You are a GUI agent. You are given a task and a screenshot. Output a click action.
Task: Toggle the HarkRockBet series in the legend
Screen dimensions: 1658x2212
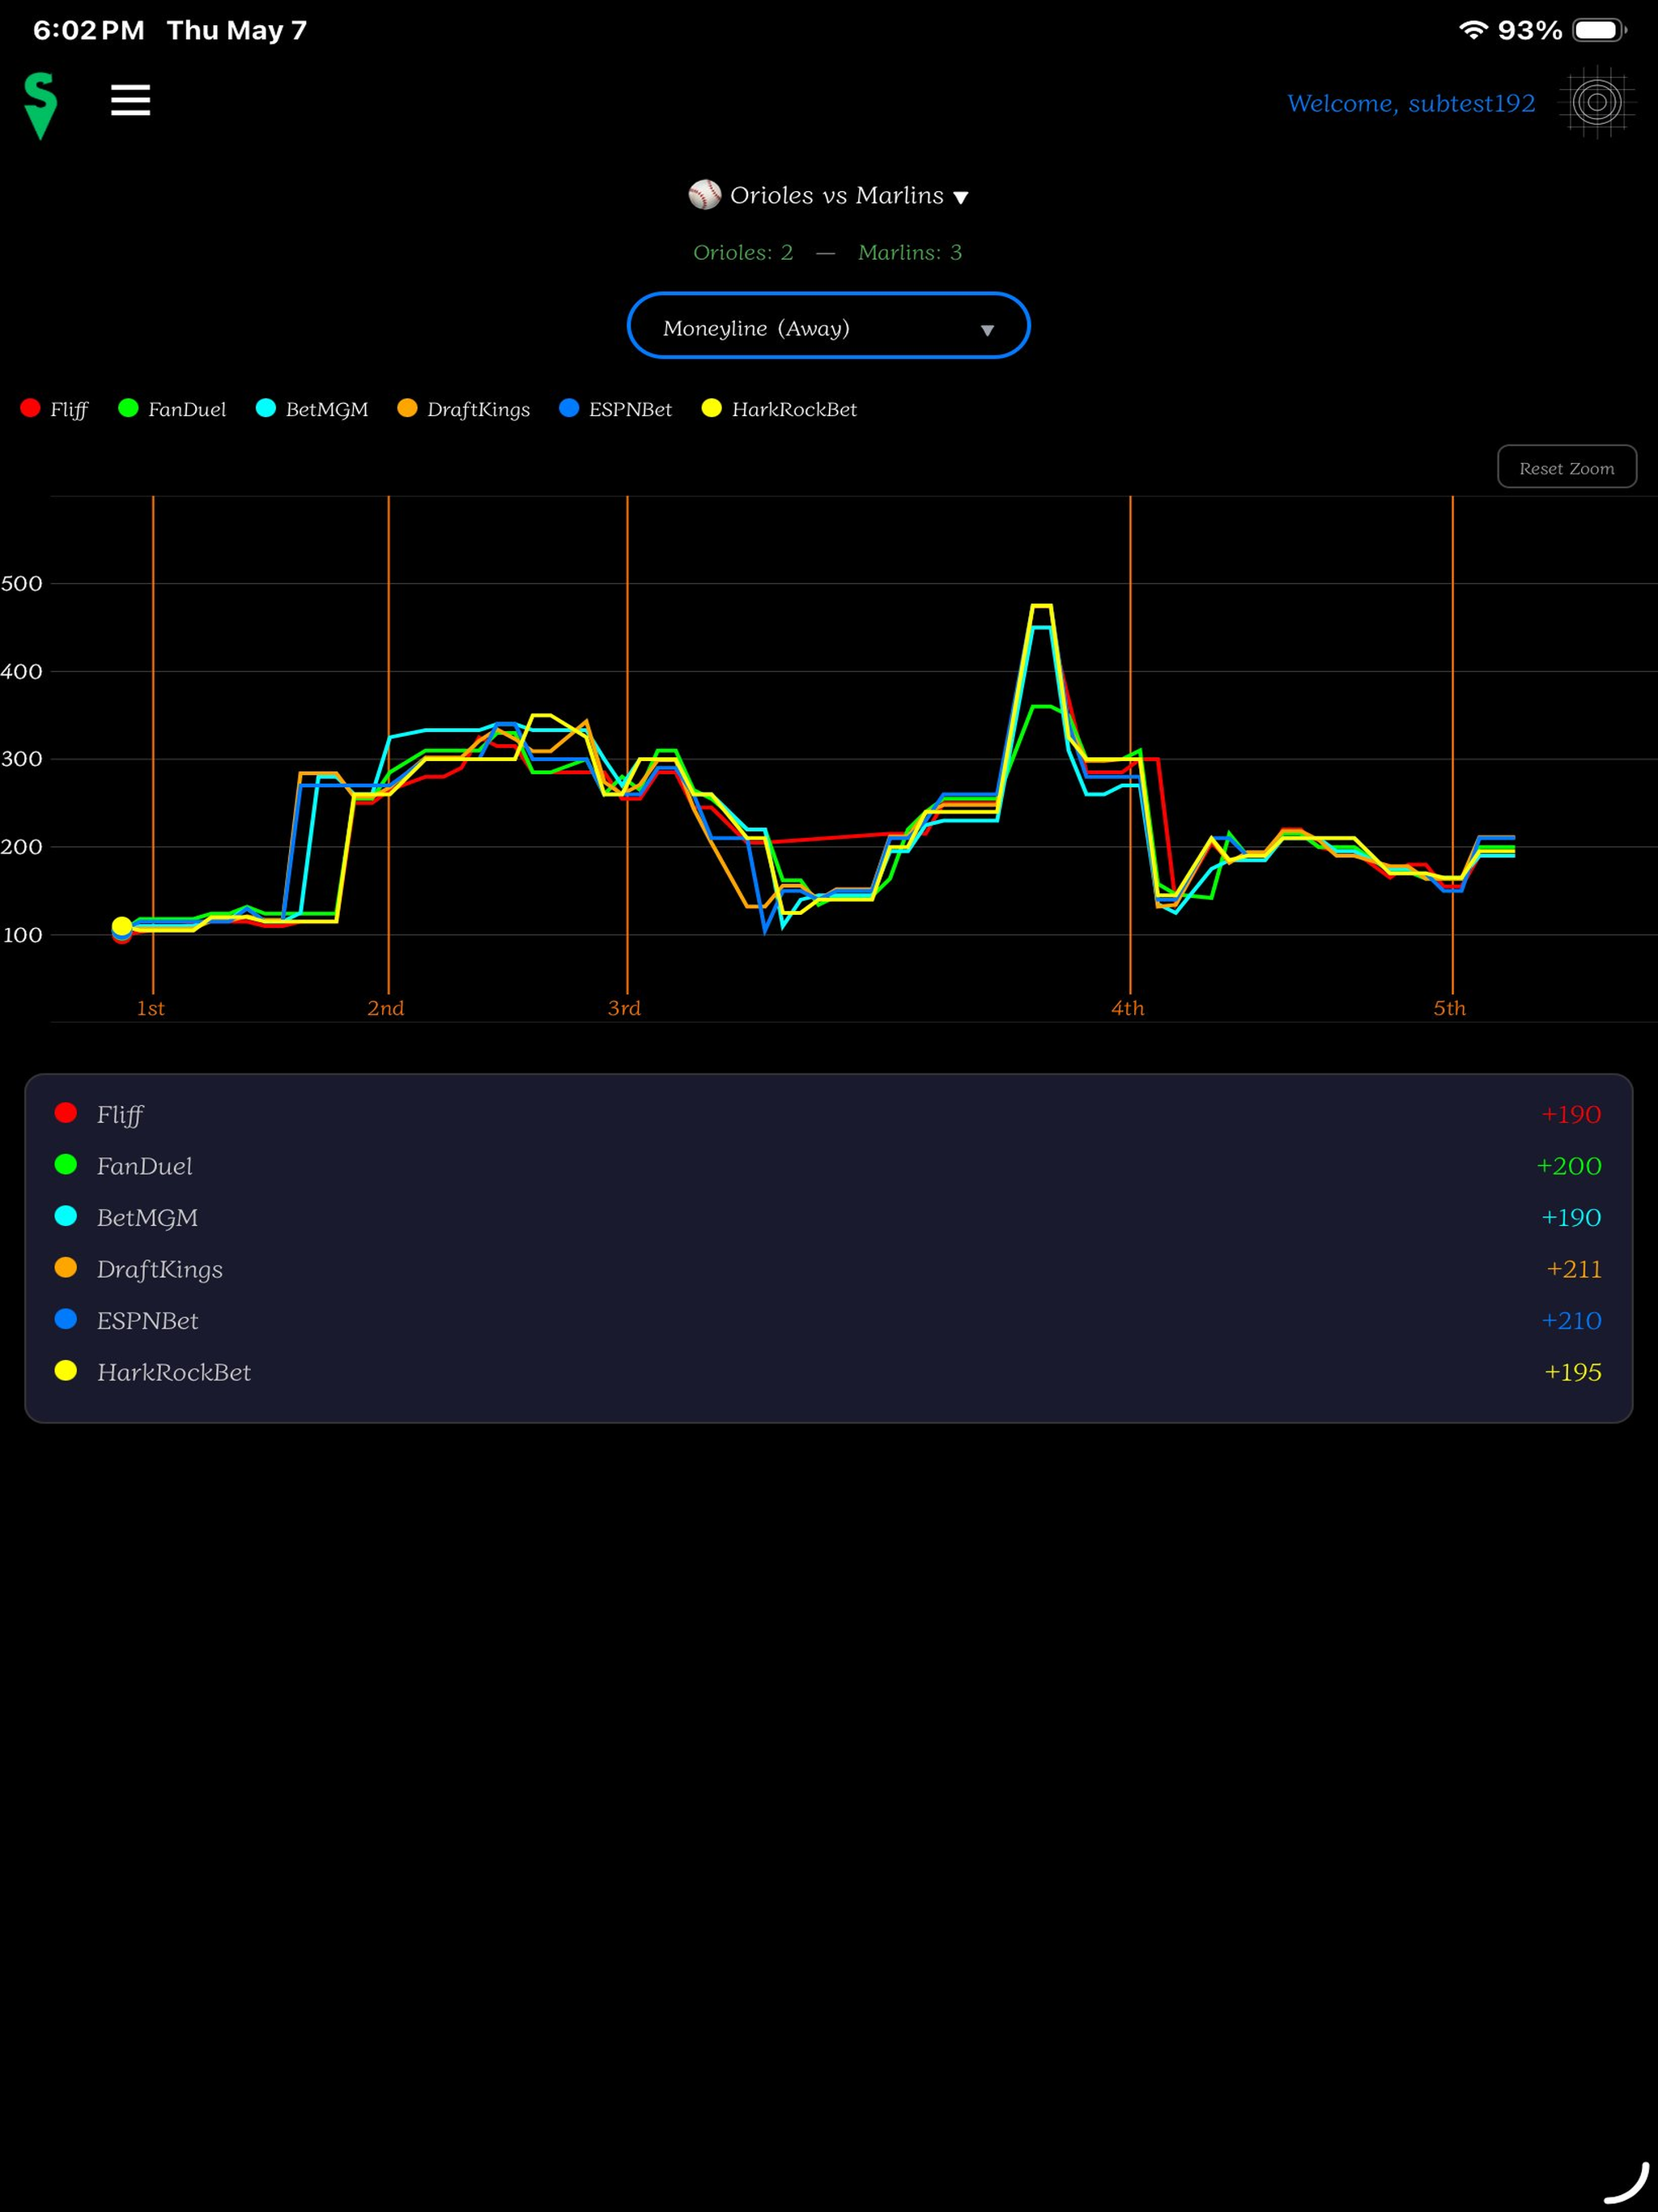click(779, 409)
